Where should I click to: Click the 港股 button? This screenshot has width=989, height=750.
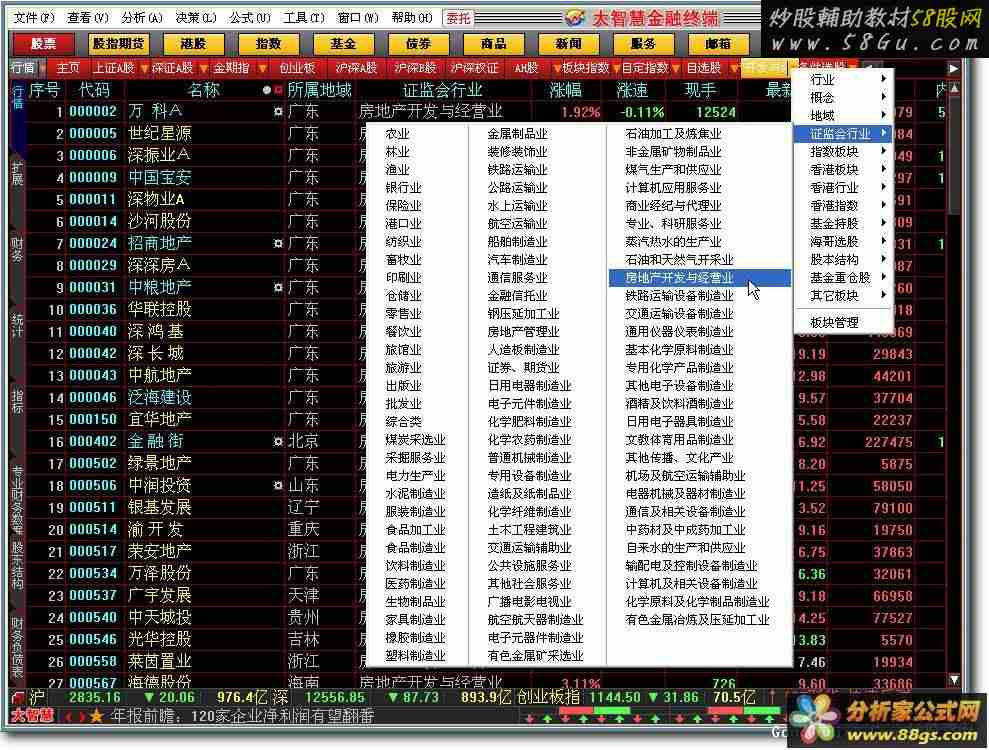click(x=193, y=44)
